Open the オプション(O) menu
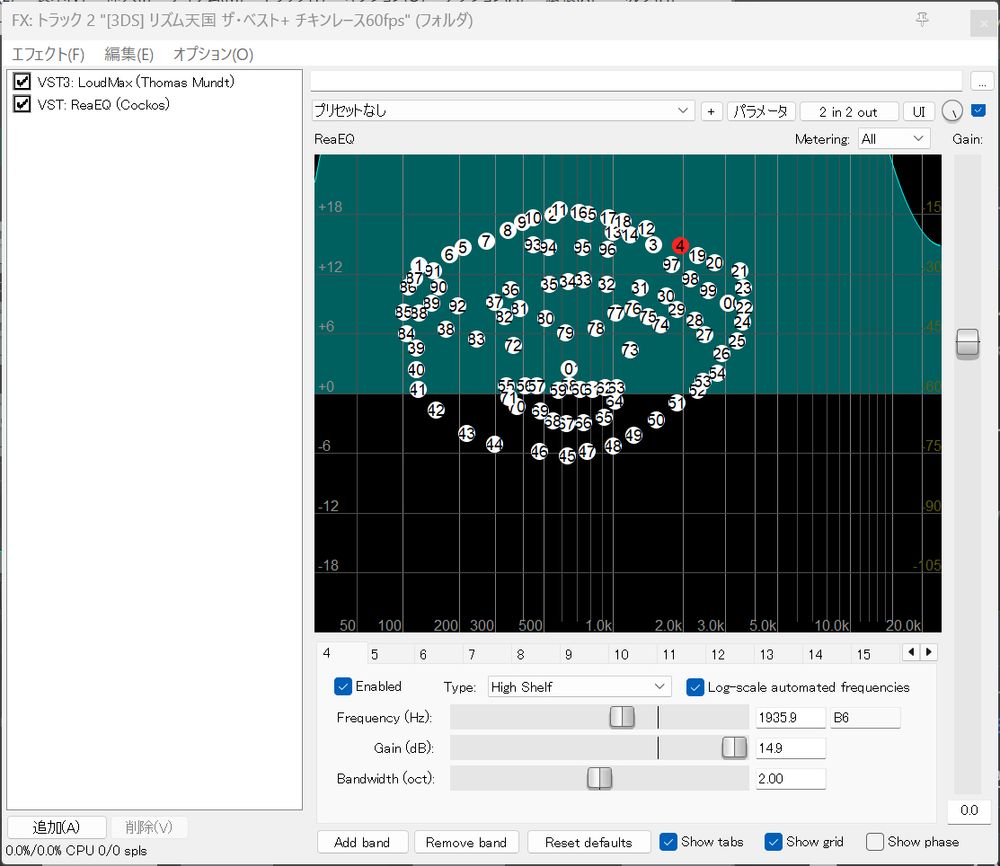This screenshot has width=1000, height=866. click(x=213, y=54)
